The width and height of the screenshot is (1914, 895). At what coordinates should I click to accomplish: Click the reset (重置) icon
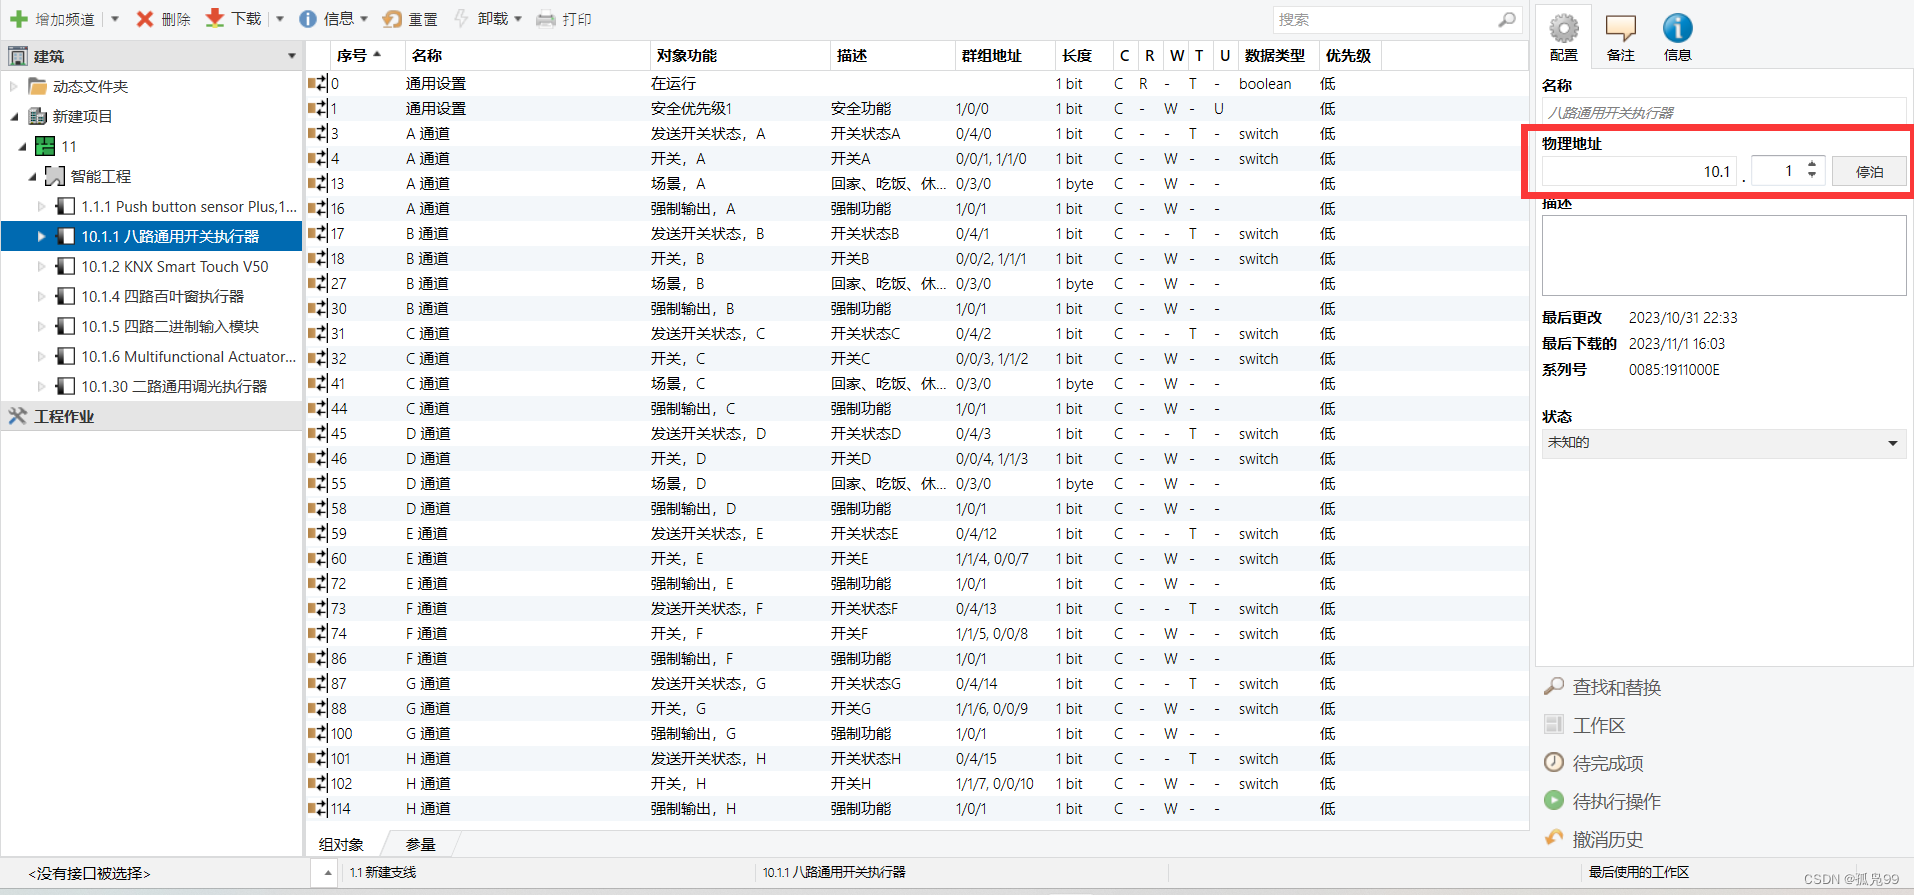pyautogui.click(x=392, y=19)
